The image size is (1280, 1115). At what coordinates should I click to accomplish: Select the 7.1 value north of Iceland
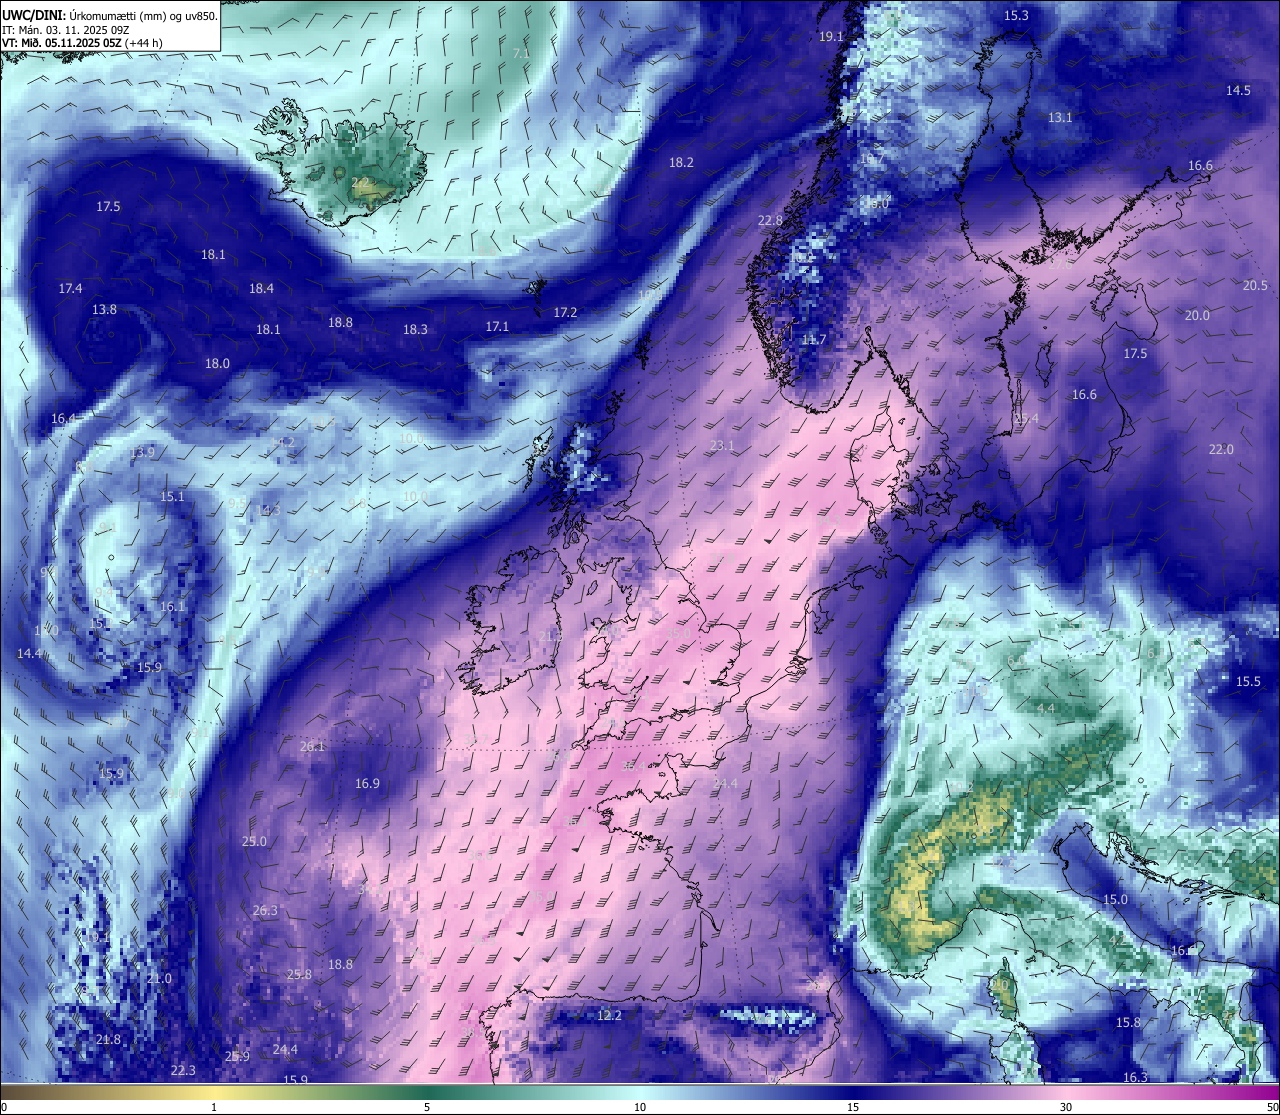521,53
